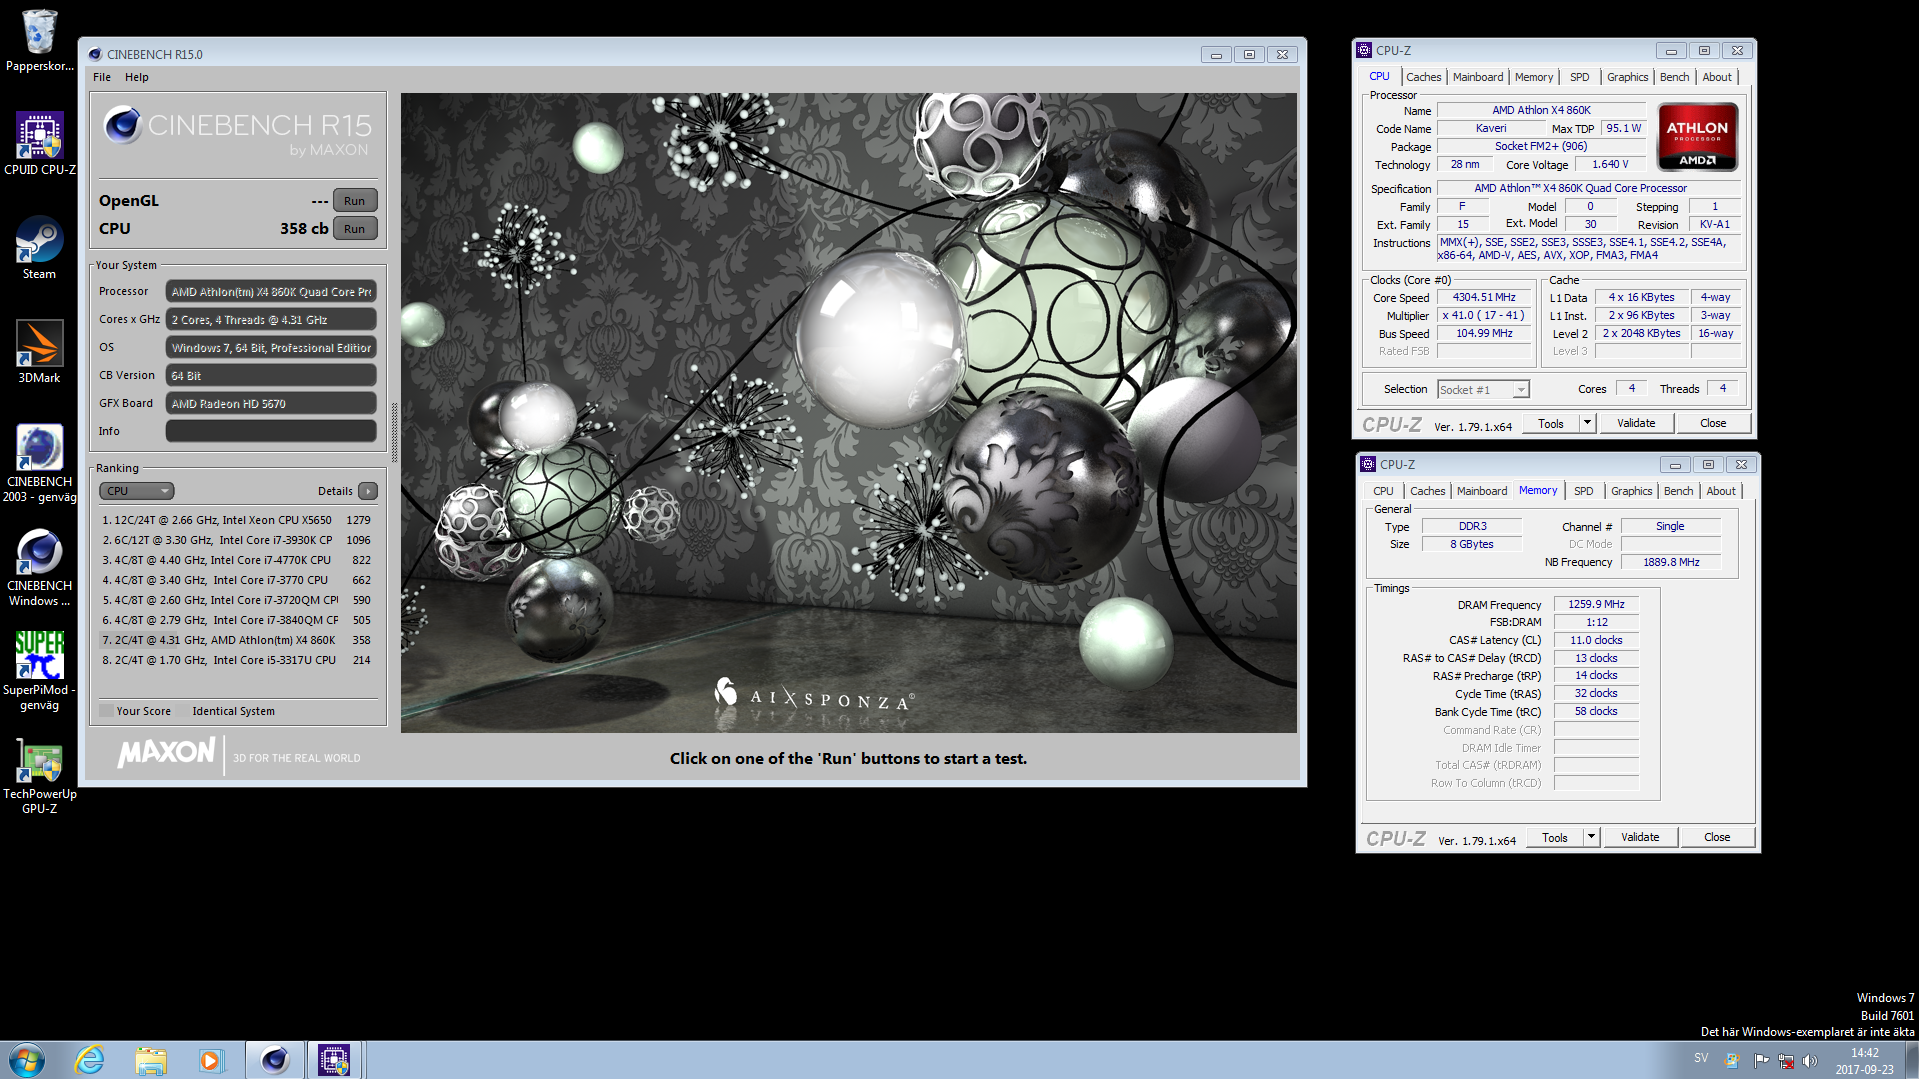Open the Steam desktop shortcut
Viewport: 1919px width, 1079px height.
click(x=39, y=248)
